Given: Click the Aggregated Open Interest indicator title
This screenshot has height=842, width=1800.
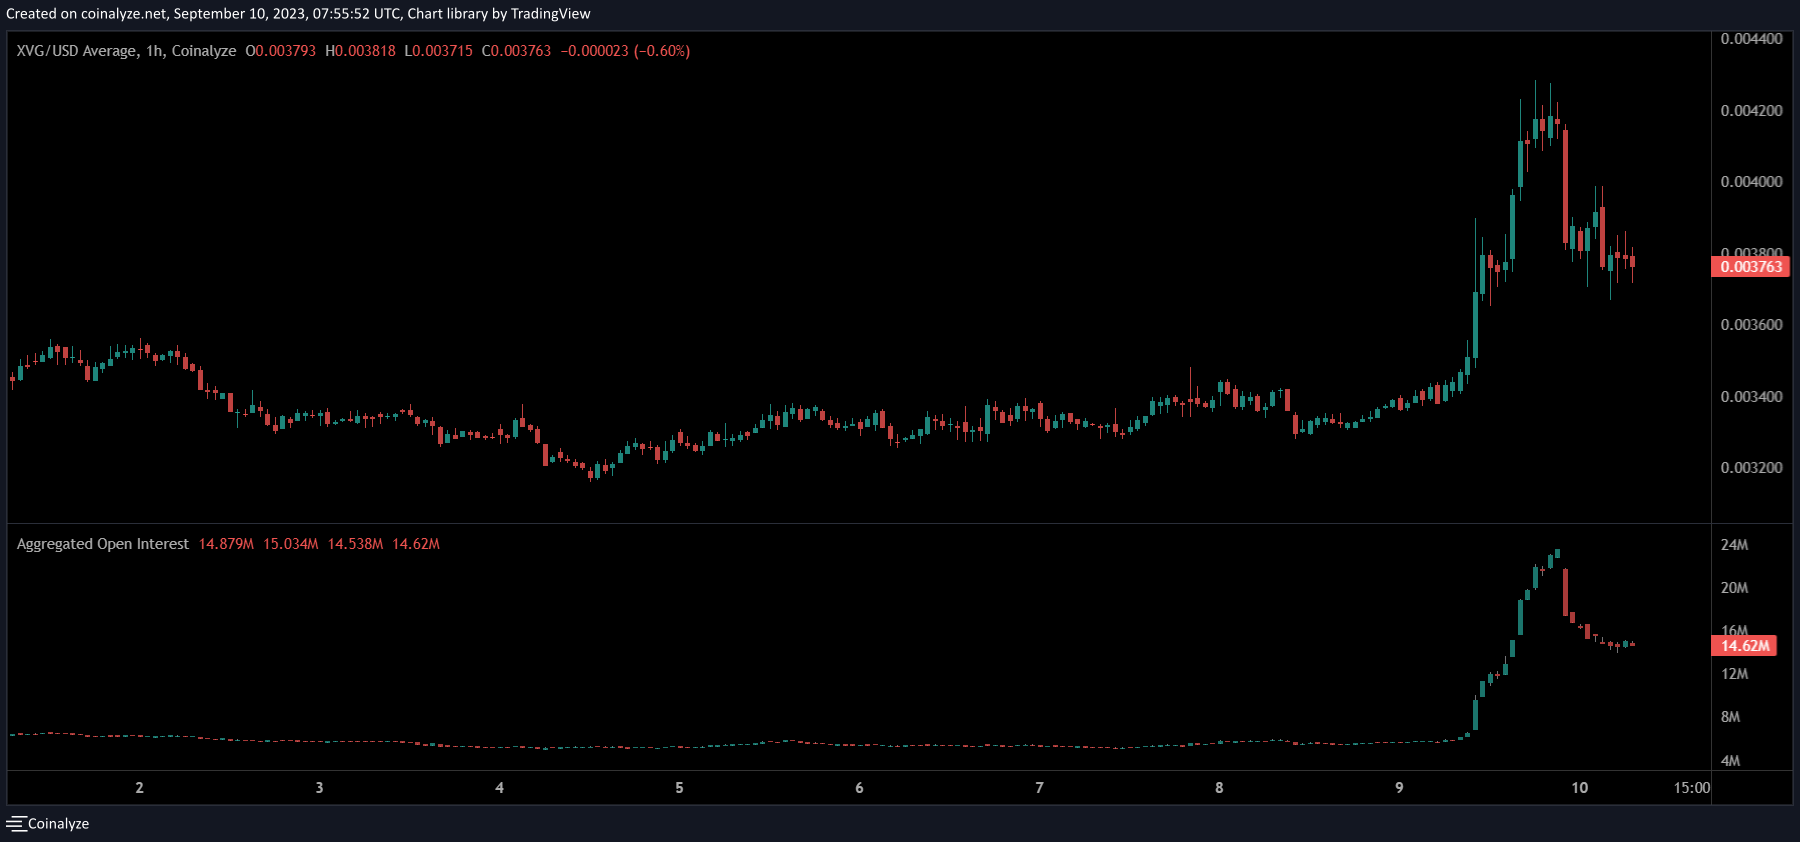Looking at the screenshot, I should (x=103, y=544).
